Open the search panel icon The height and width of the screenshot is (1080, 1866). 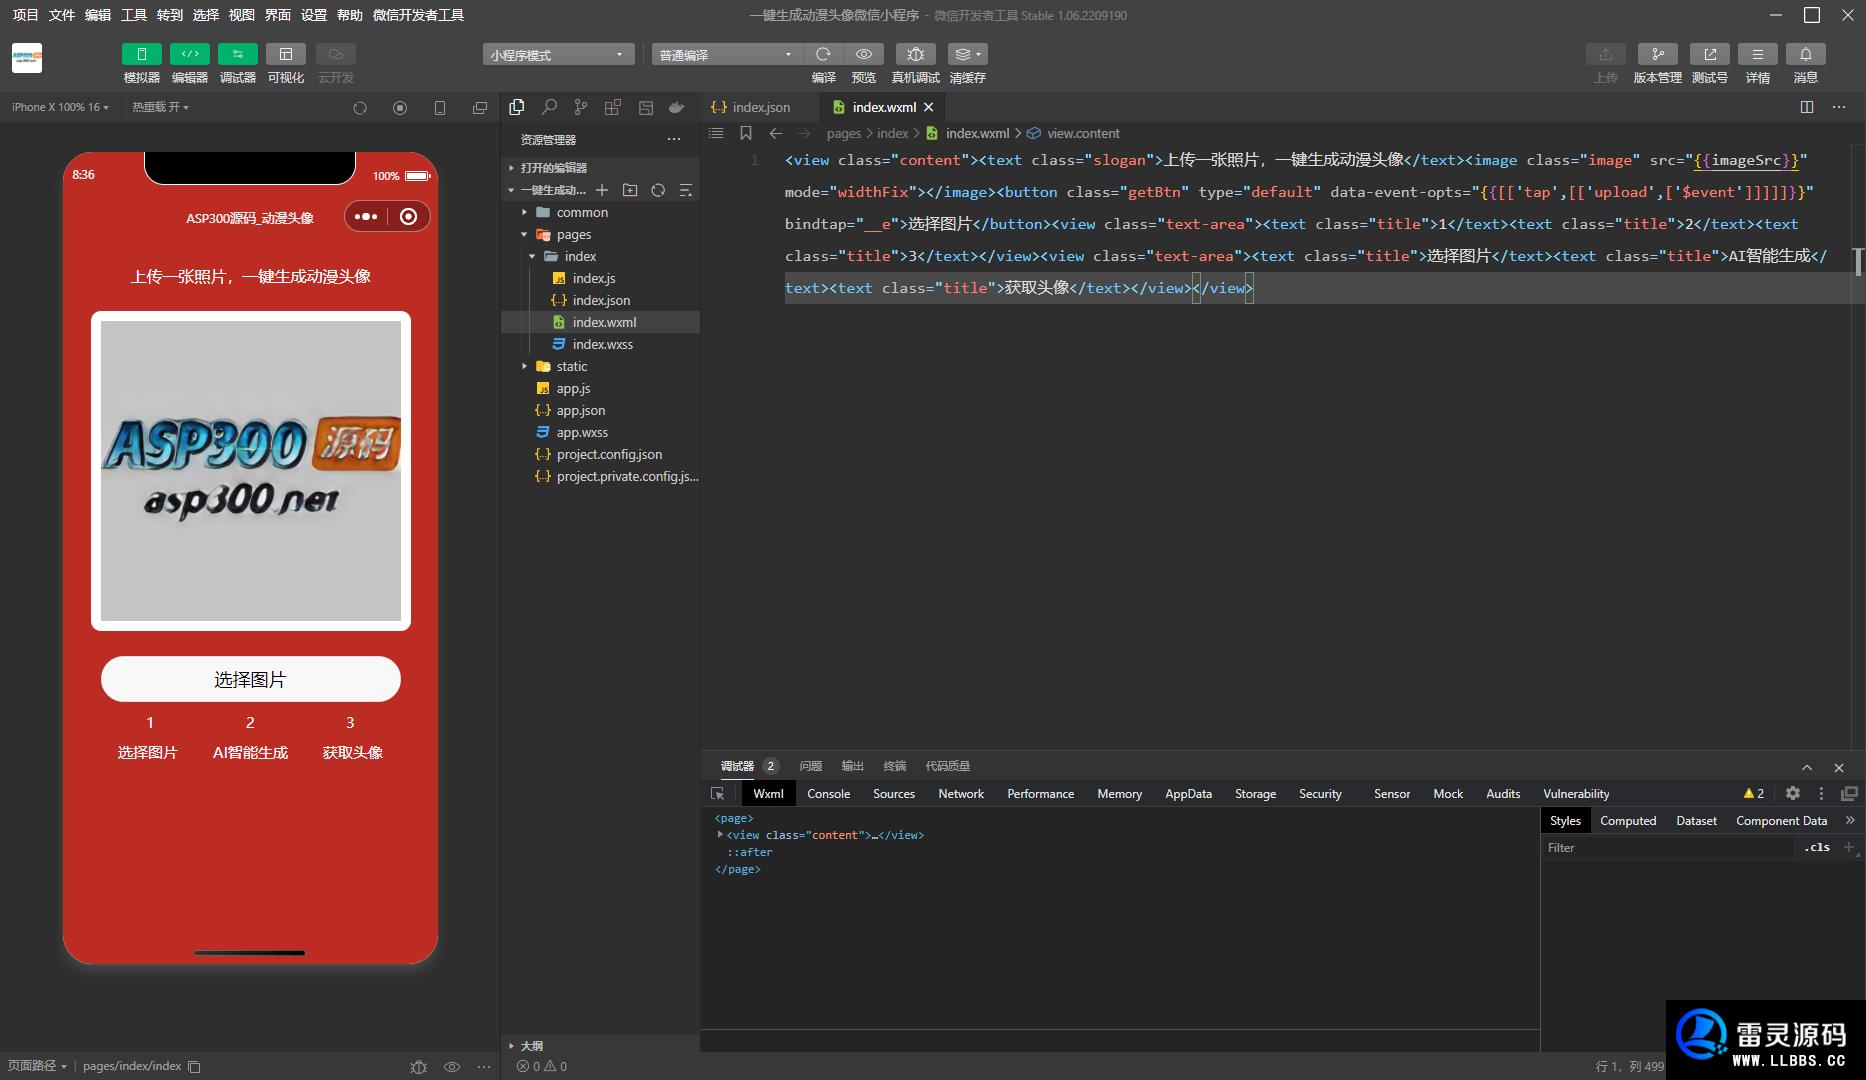[x=549, y=107]
